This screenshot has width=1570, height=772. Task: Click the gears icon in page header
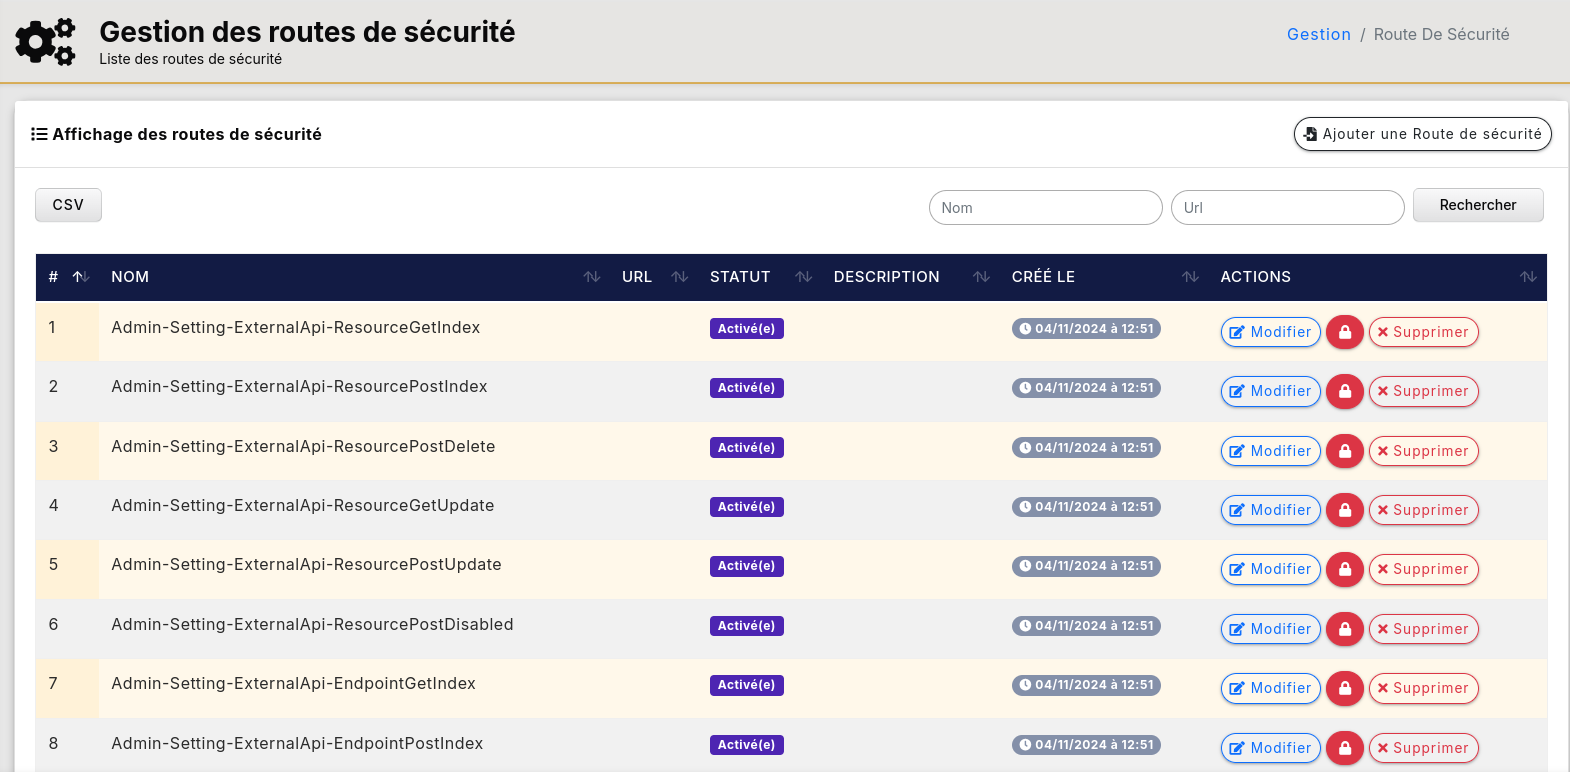click(45, 42)
